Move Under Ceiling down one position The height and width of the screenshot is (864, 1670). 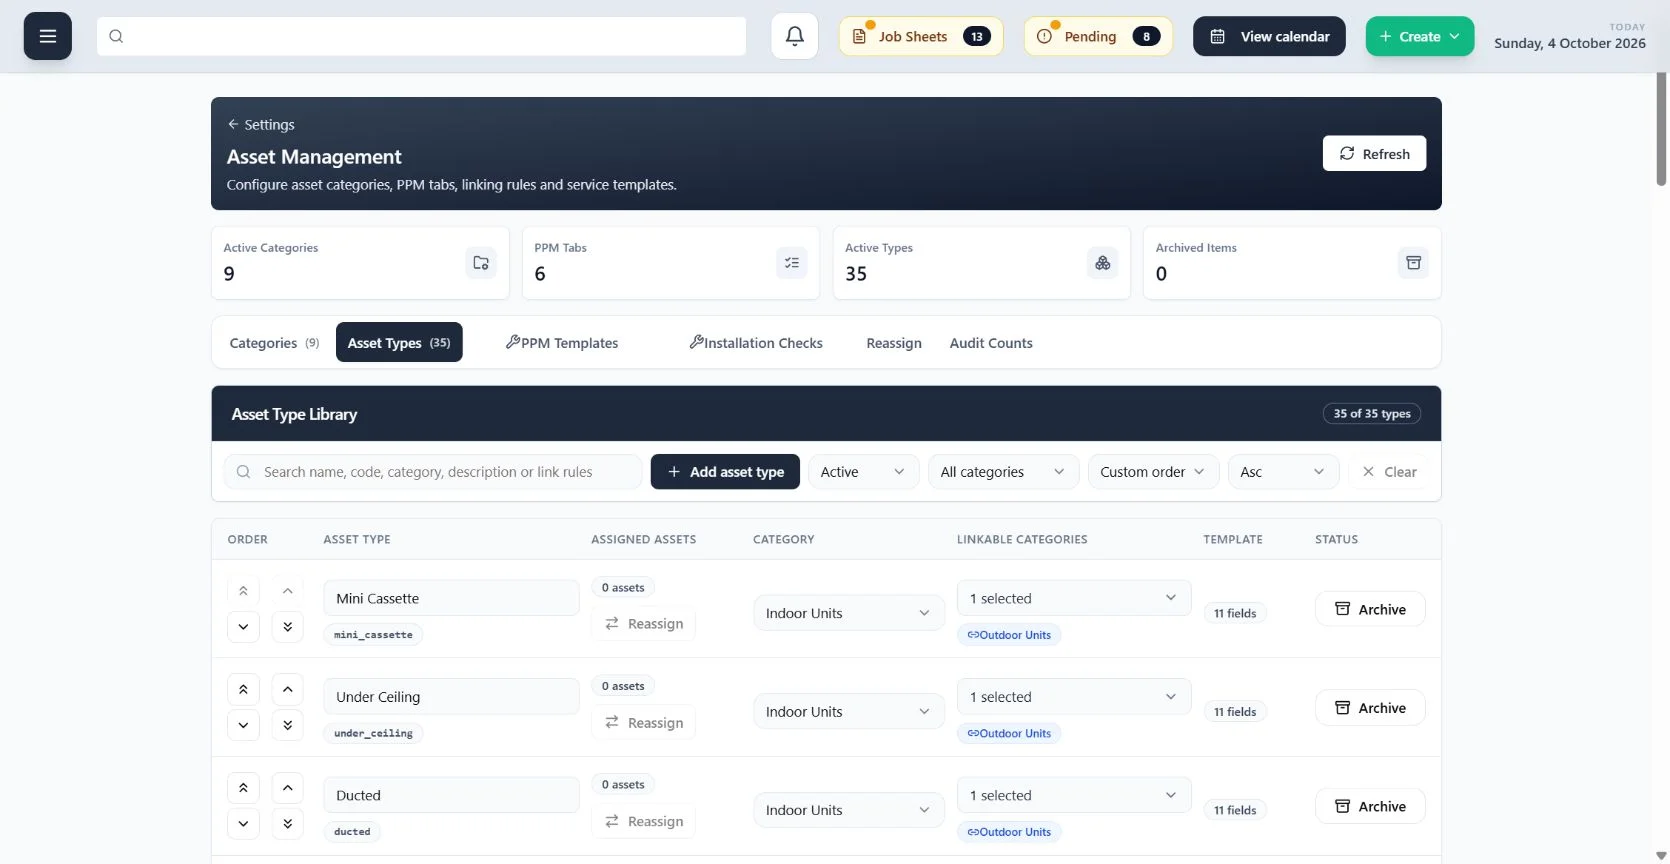[243, 725]
